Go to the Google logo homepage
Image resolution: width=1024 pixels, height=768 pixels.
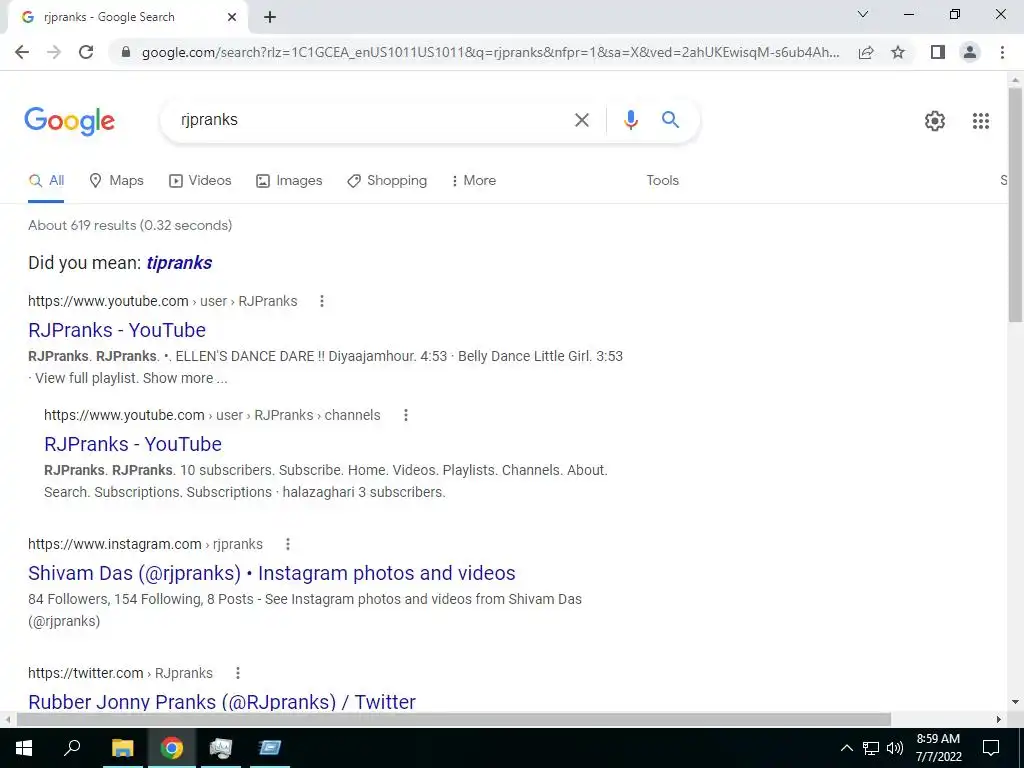coord(70,121)
